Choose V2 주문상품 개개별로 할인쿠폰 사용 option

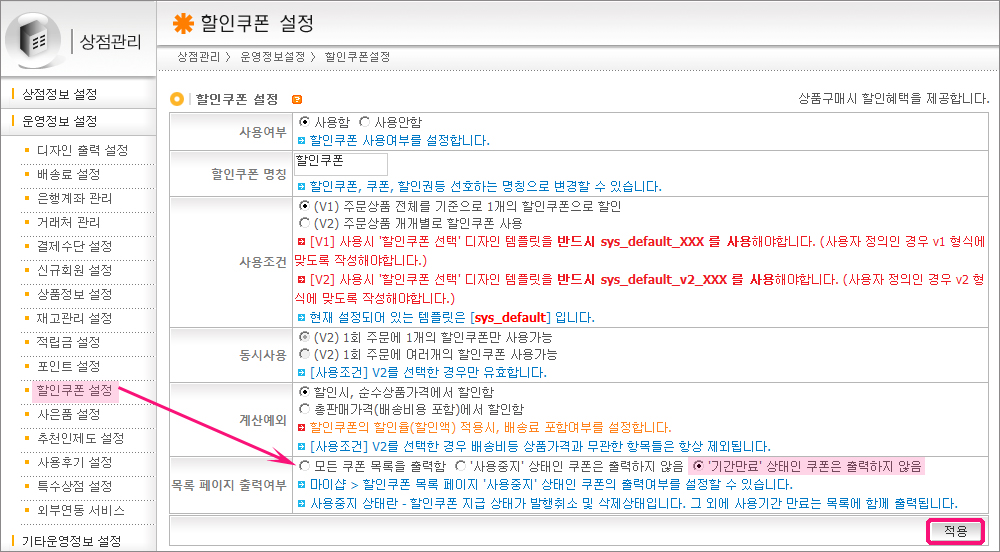tap(304, 224)
